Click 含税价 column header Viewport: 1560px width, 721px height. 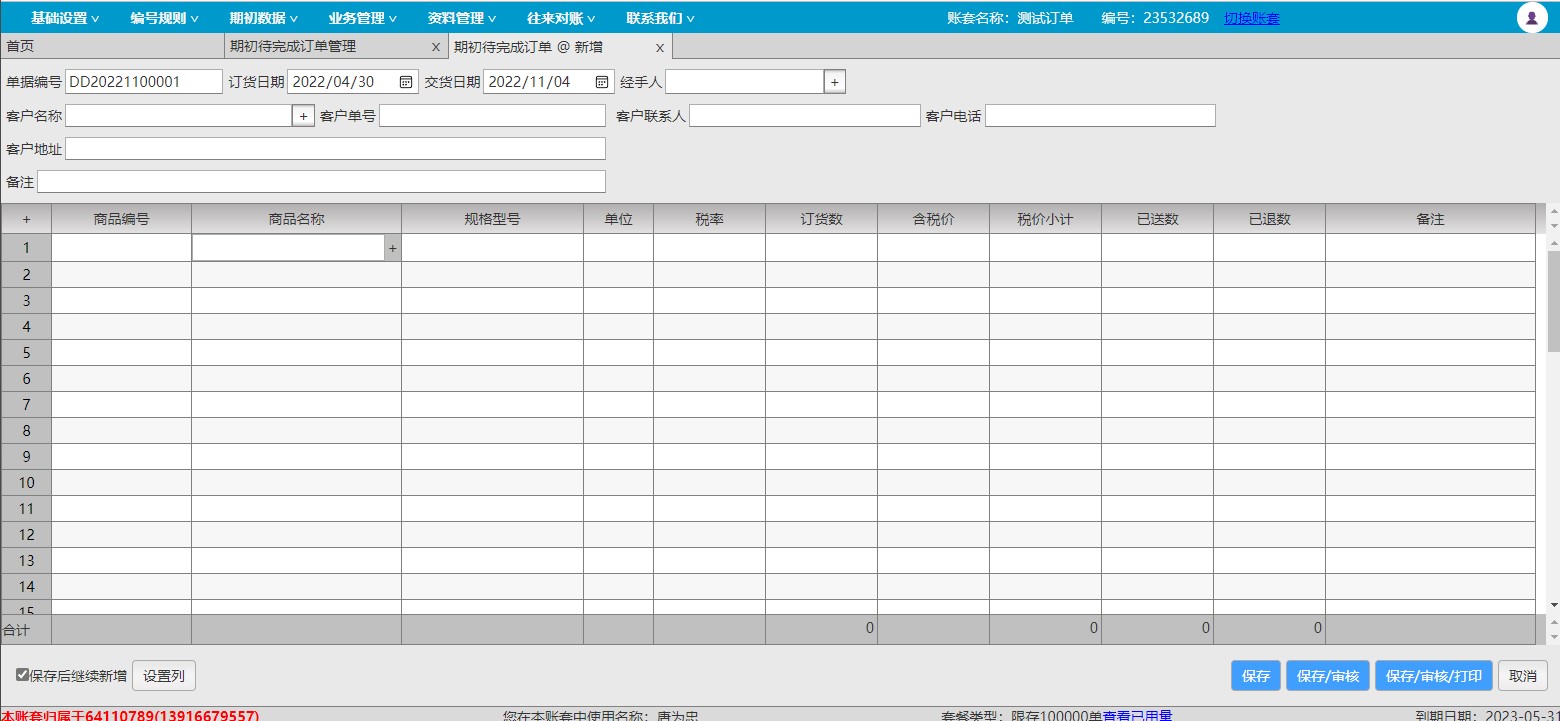tap(933, 219)
